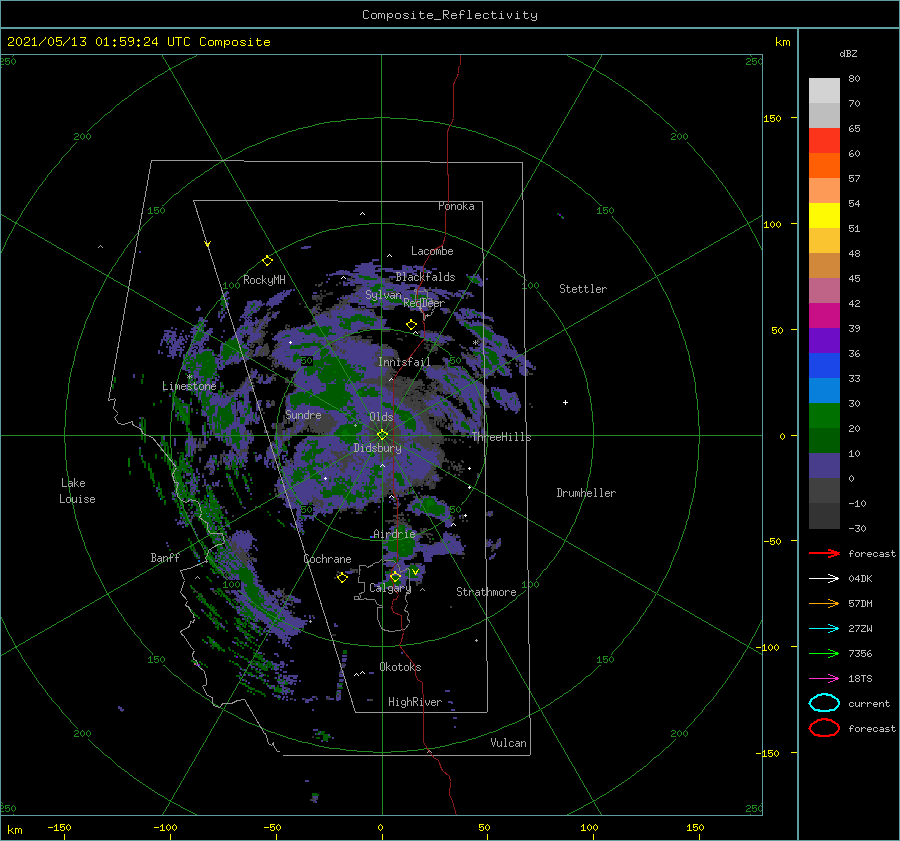Click the white plus marker east of ThreeHills
This screenshot has width=900, height=841.
[565, 402]
